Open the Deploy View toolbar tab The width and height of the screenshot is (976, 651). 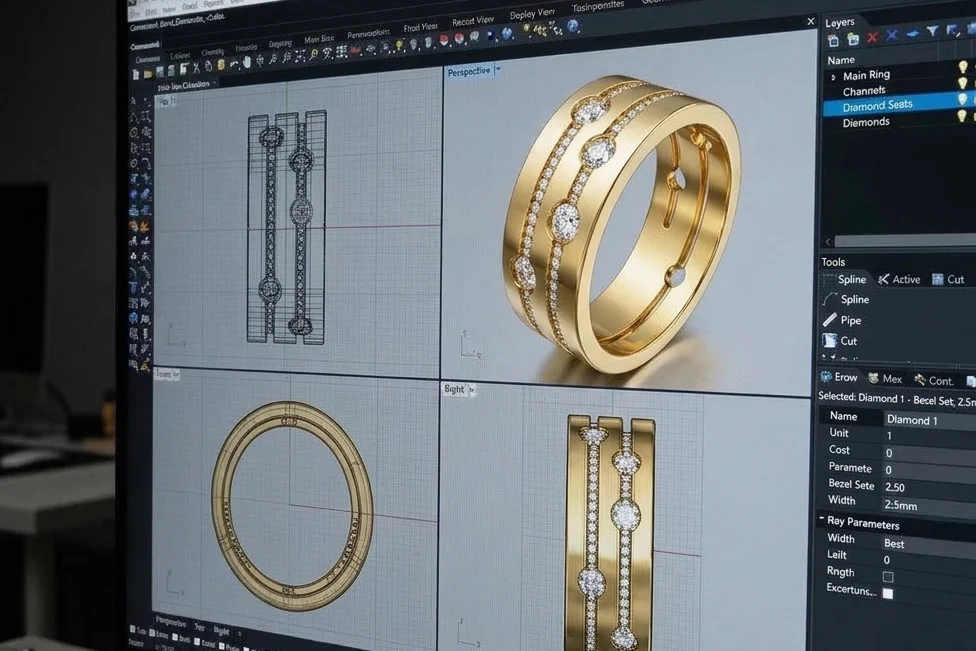pyautogui.click(x=532, y=13)
